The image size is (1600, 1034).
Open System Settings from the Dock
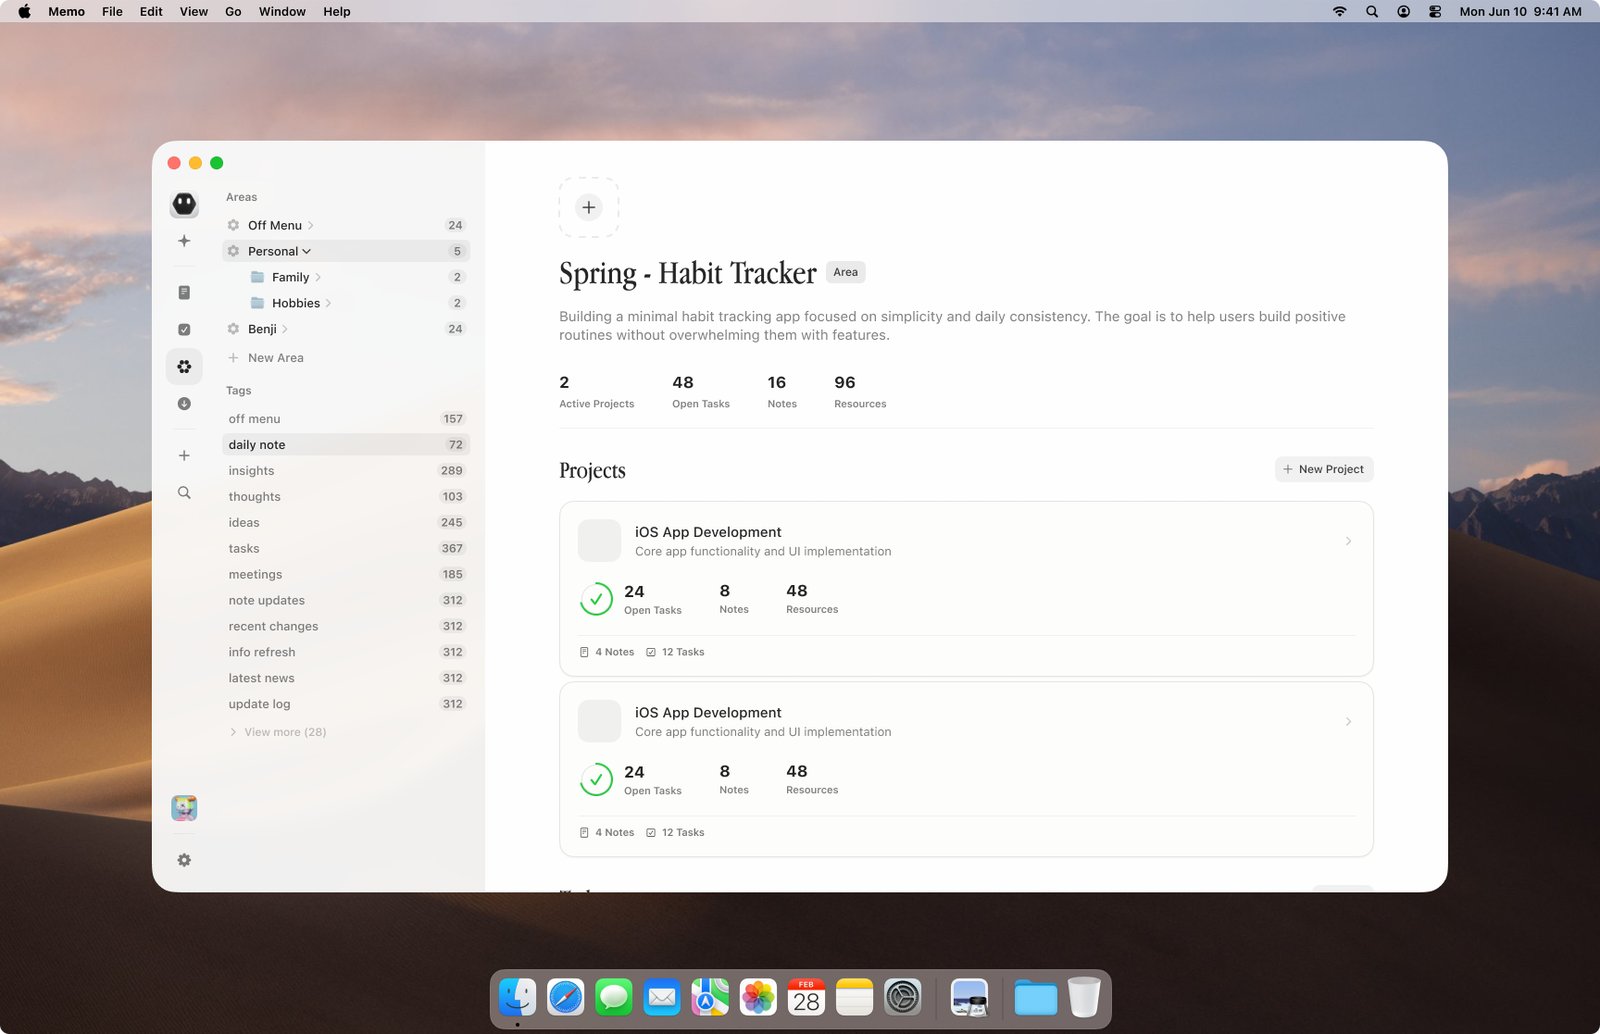902,997
